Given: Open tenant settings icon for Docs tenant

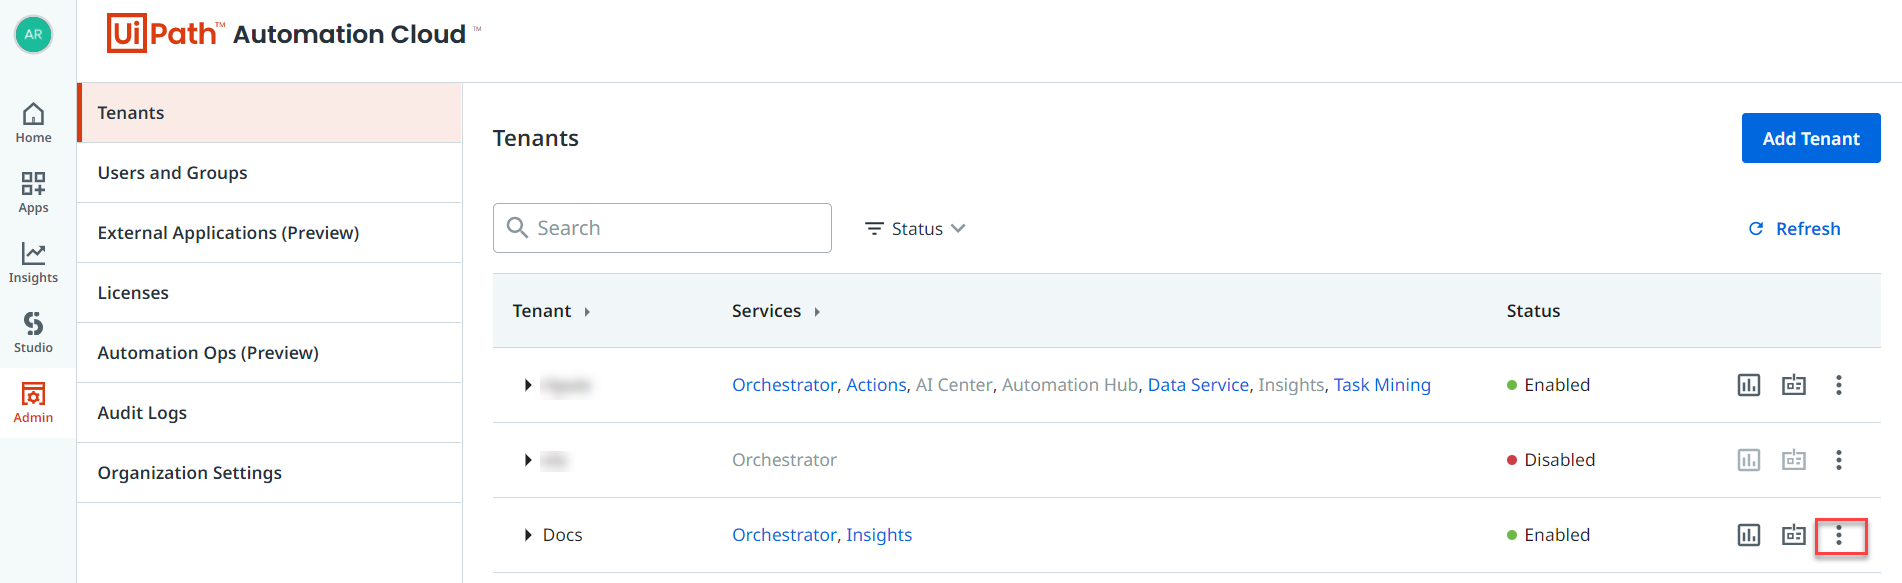Looking at the screenshot, I should (1794, 535).
